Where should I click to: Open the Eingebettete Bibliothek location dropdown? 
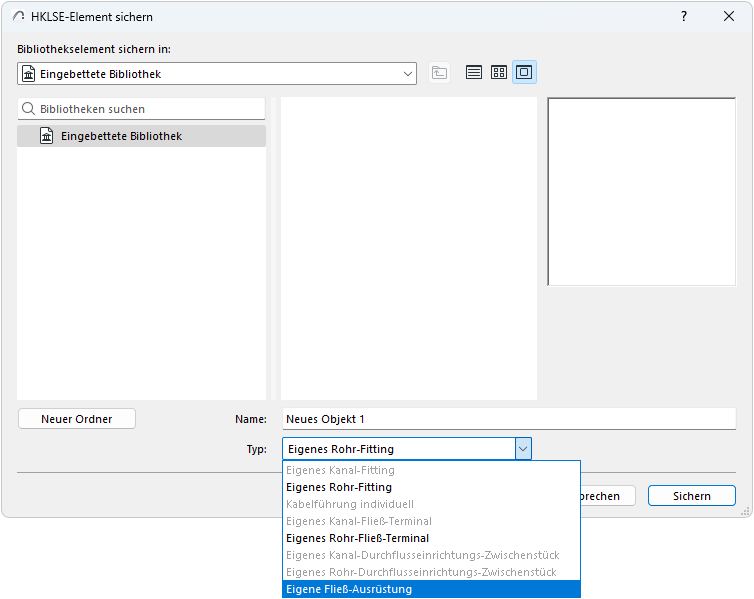pyautogui.click(x=217, y=74)
